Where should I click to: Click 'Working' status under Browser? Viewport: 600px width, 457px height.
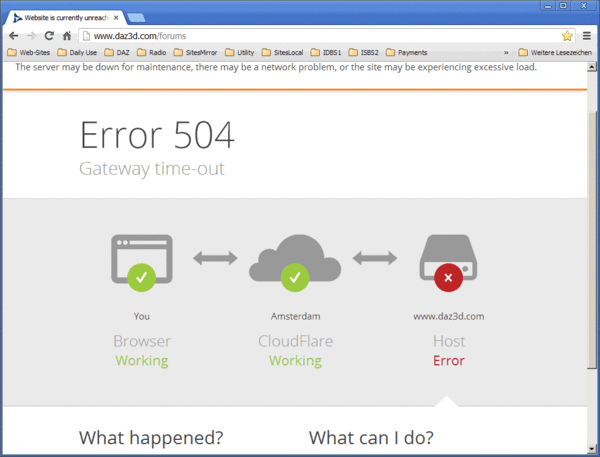(142, 361)
